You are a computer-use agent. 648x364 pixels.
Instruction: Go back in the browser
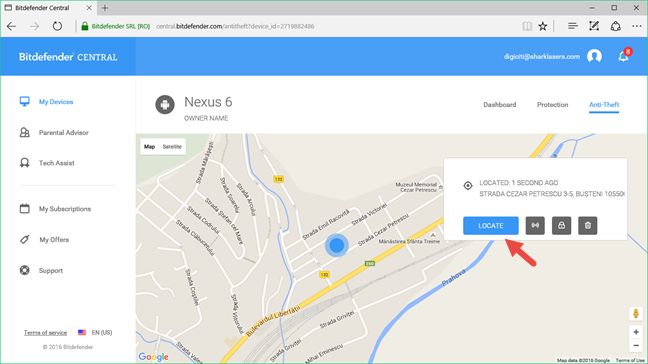coord(11,26)
